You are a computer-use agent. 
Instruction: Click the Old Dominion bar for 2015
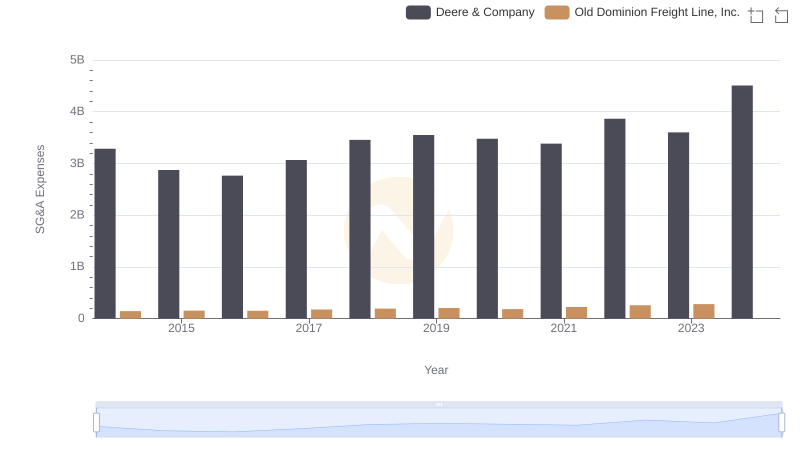[x=194, y=315]
